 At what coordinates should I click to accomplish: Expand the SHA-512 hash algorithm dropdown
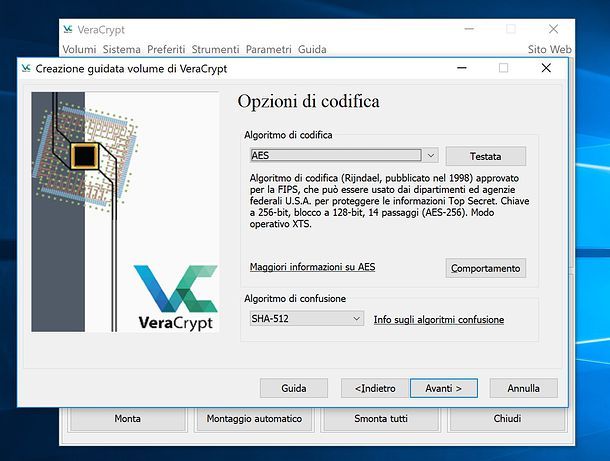pyautogui.click(x=356, y=319)
